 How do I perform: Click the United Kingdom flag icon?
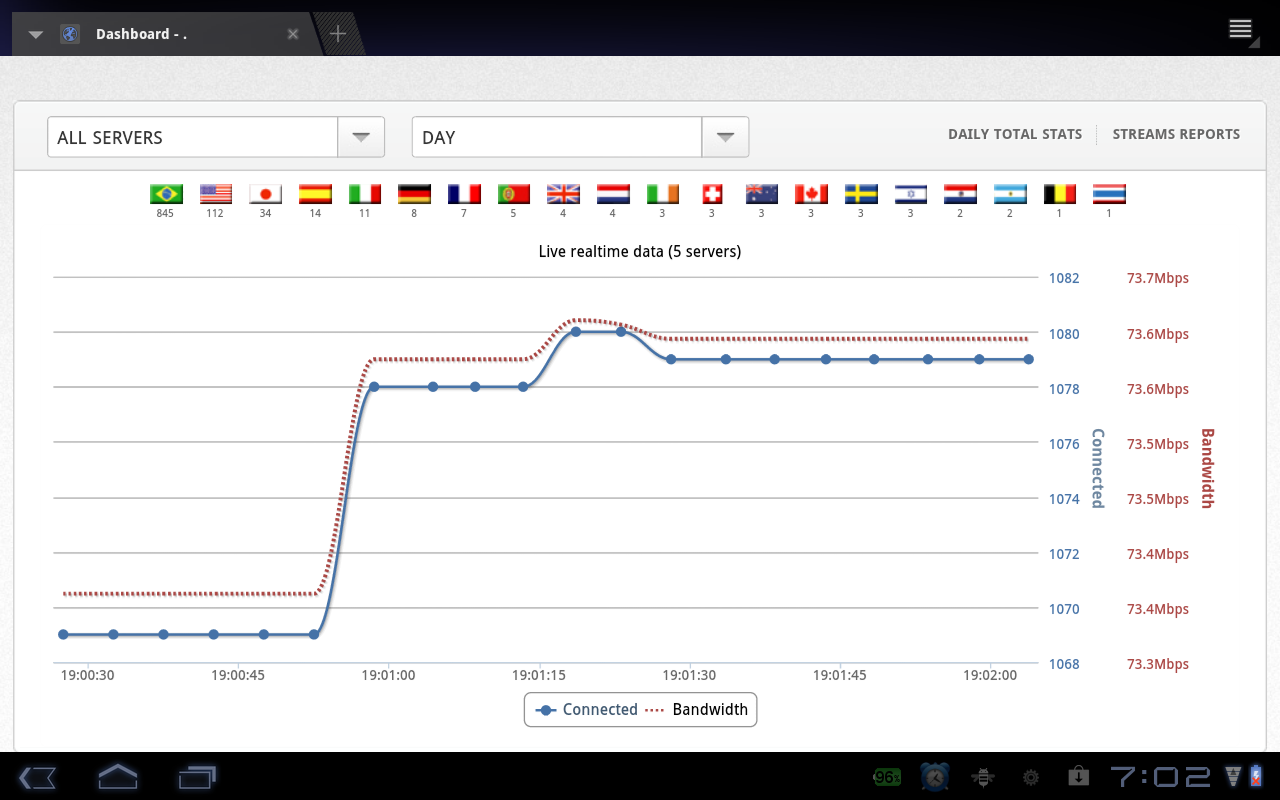click(563, 193)
